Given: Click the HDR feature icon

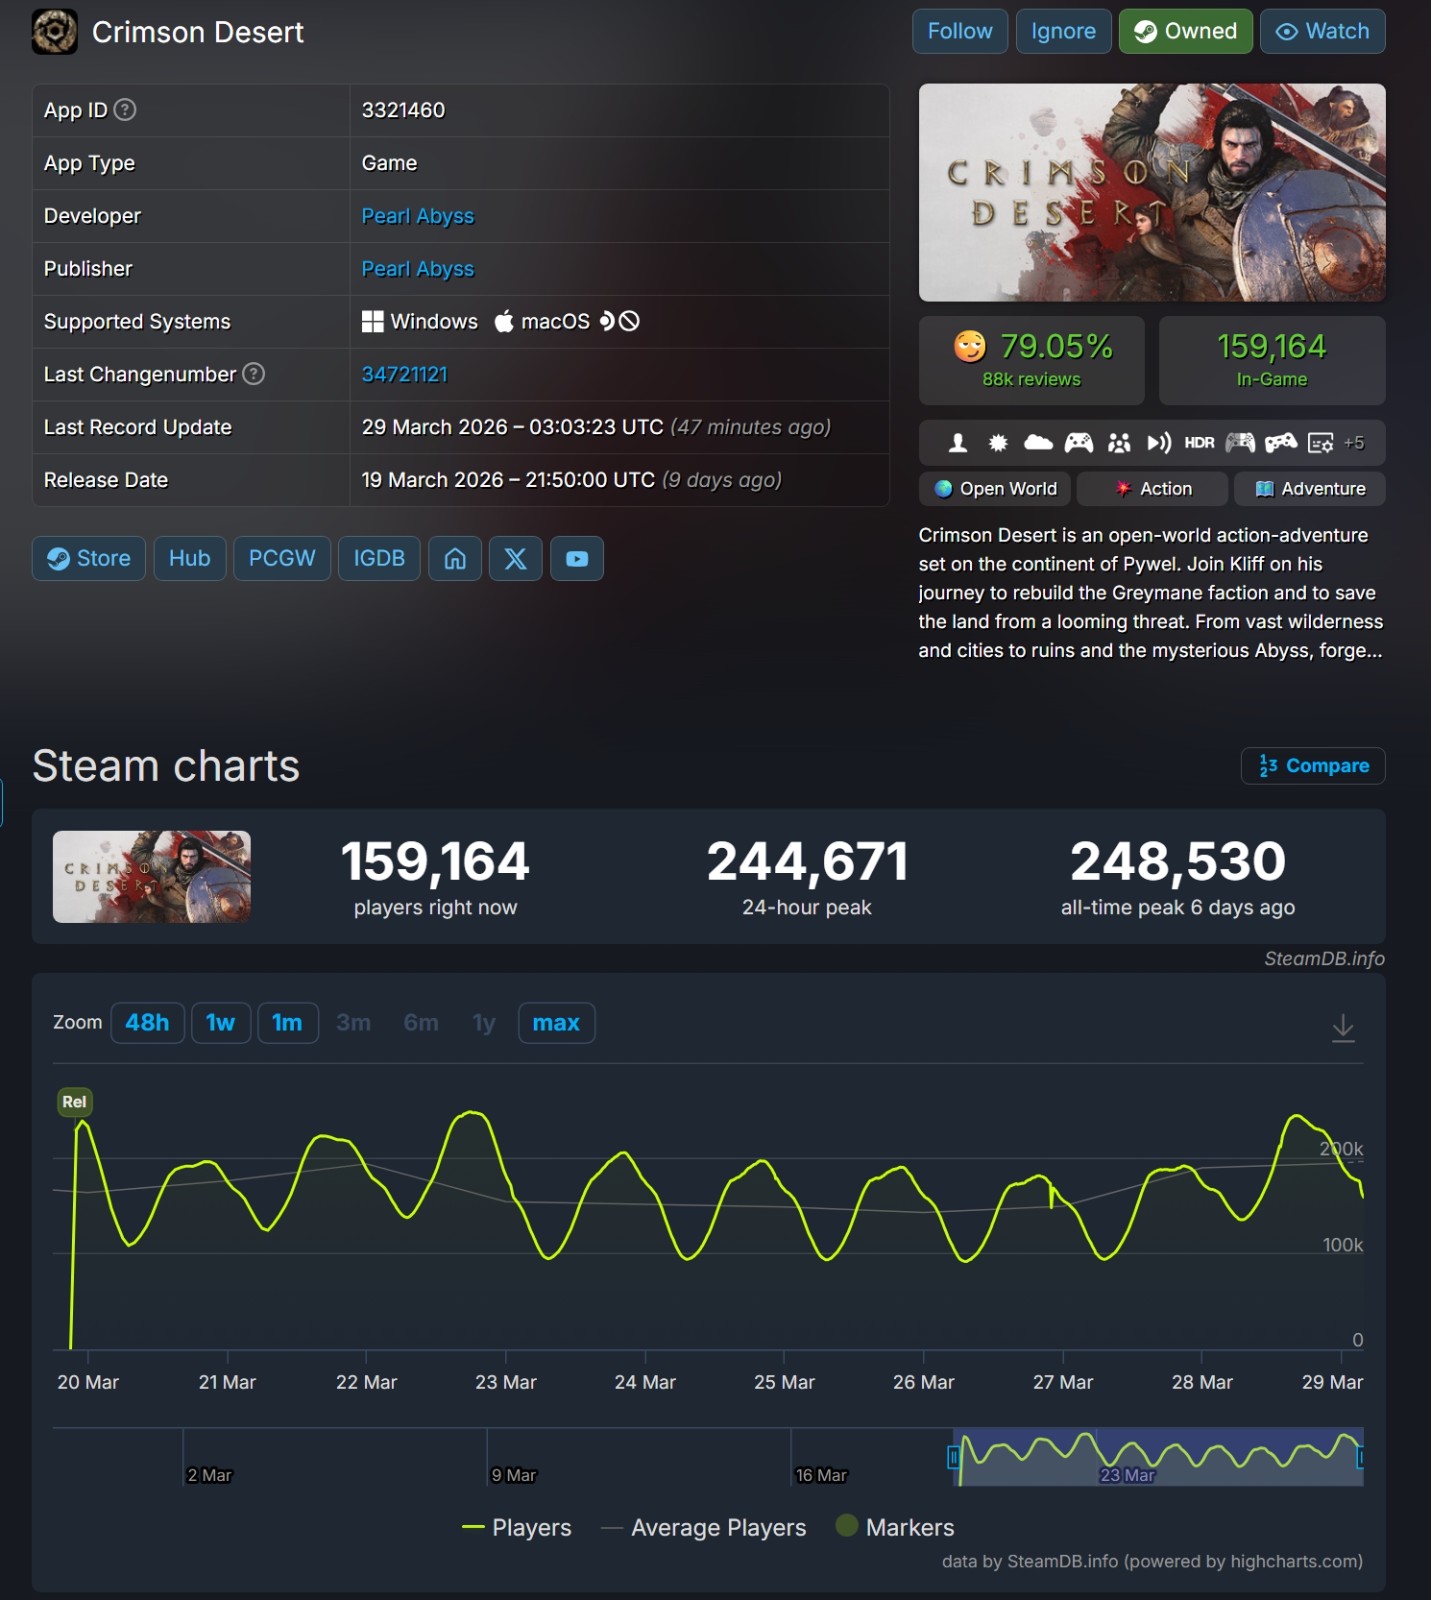Looking at the screenshot, I should point(1199,443).
